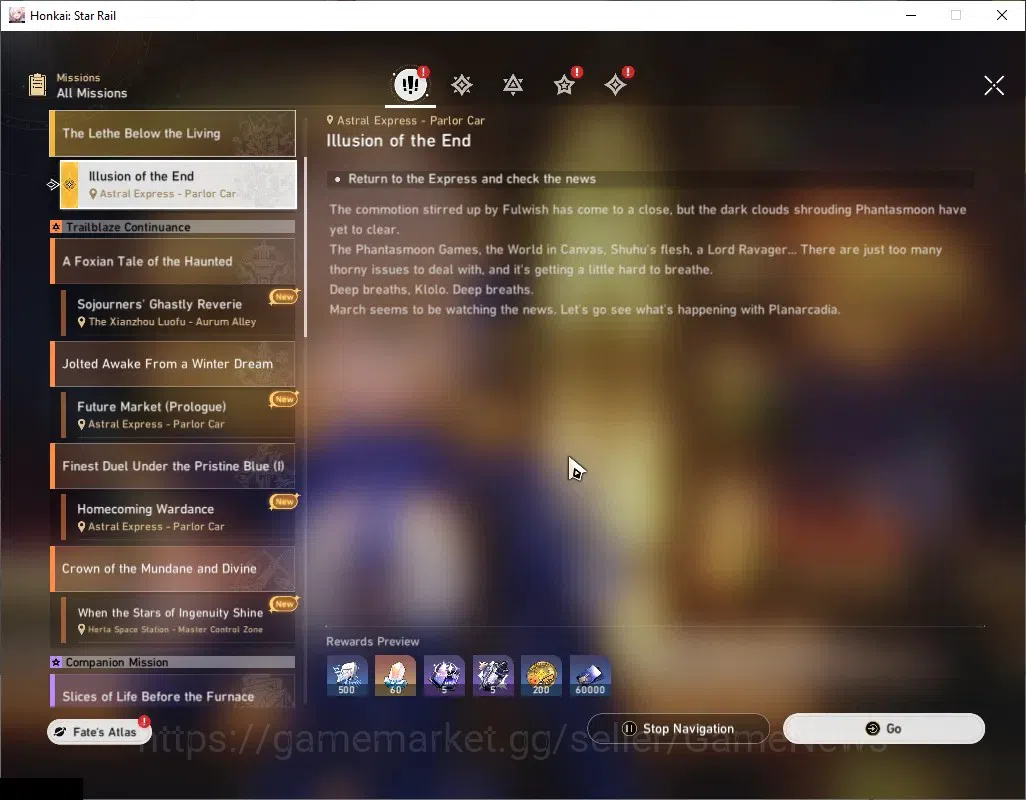
Task: Click the Go button
Action: point(883,729)
